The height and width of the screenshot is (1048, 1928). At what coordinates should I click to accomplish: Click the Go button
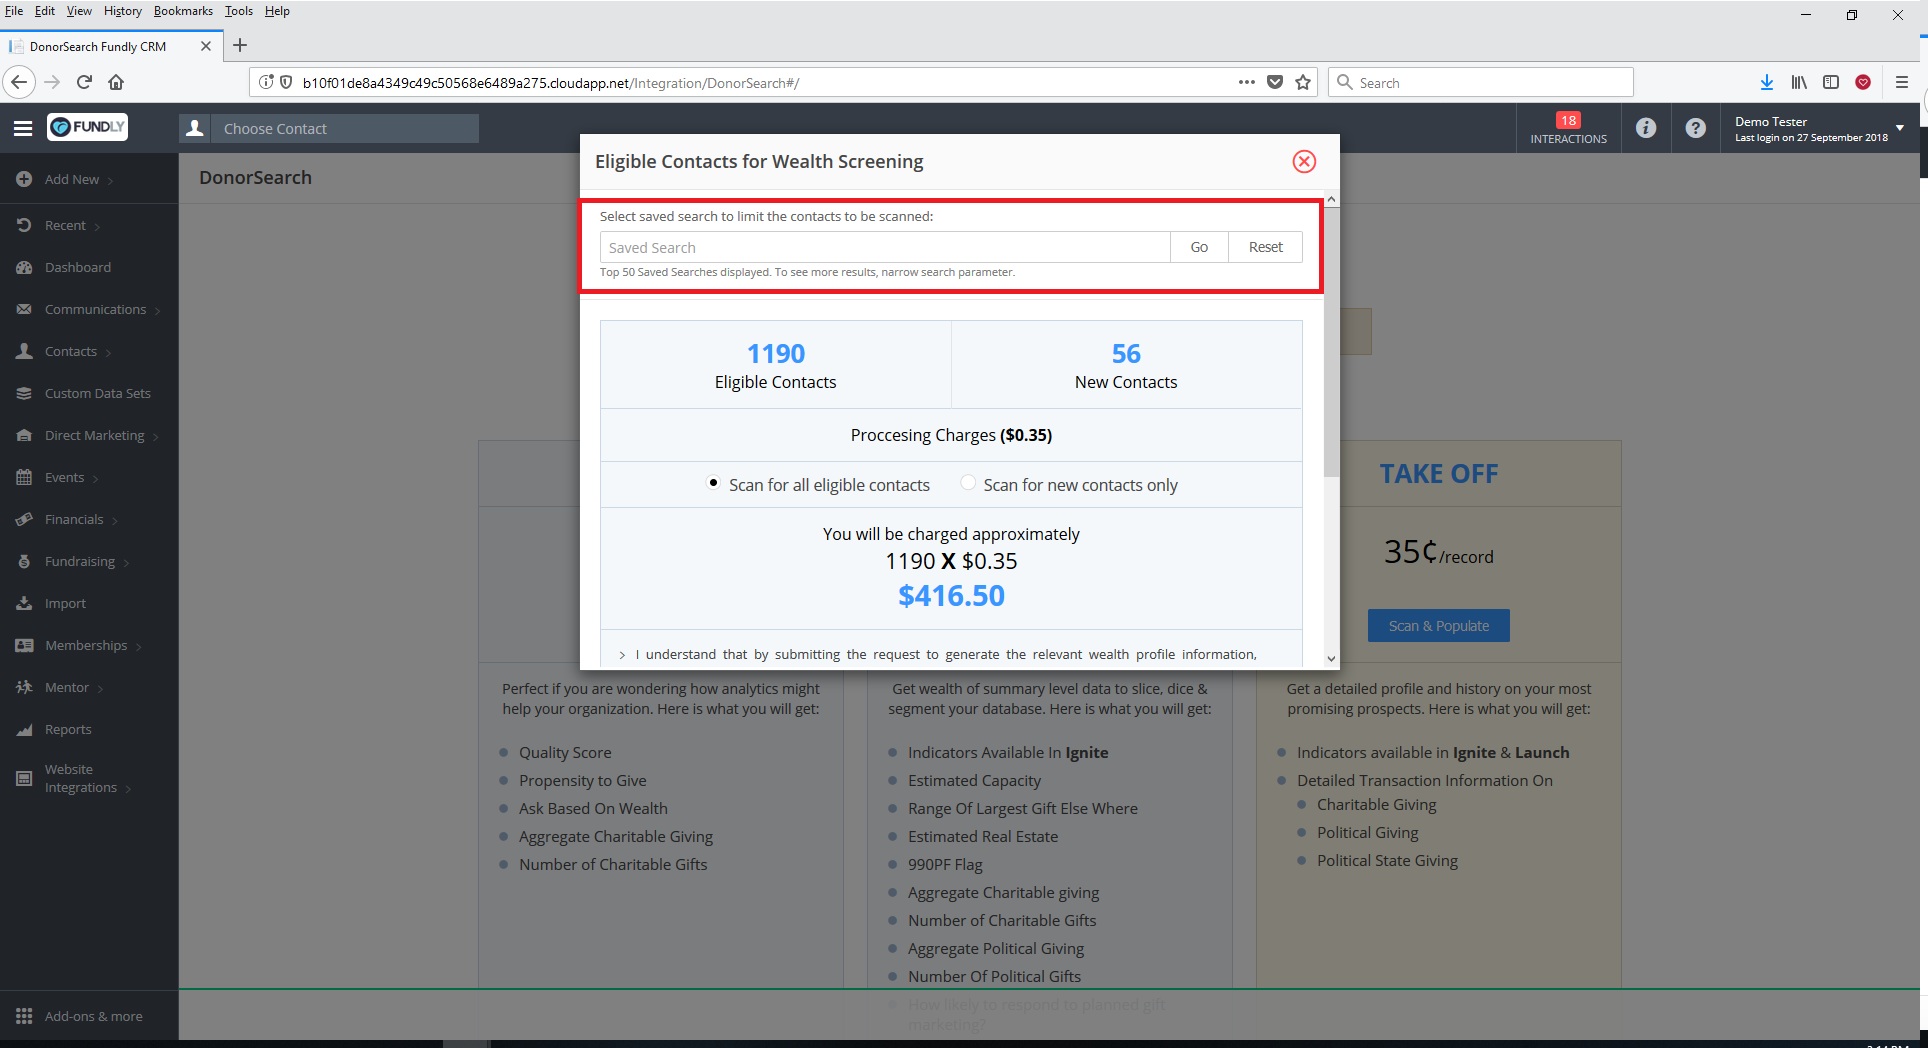pos(1199,247)
